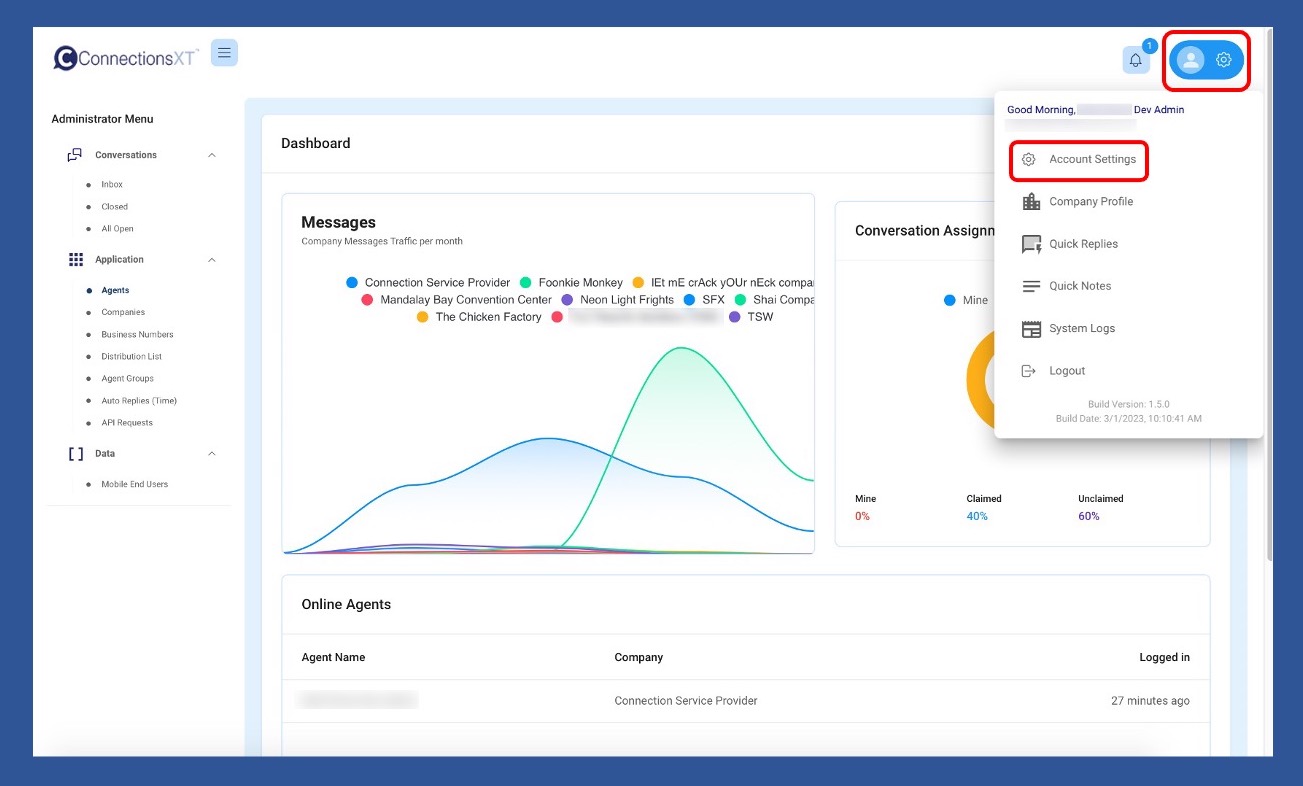Collapse the Data menu section

tap(211, 454)
